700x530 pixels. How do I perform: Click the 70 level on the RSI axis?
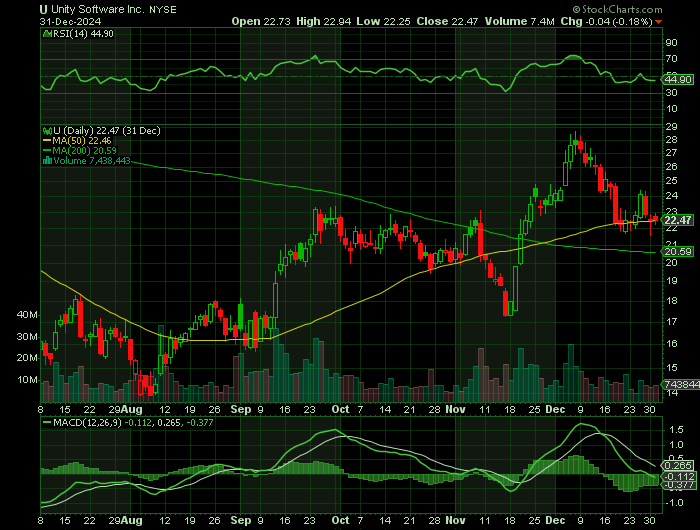pos(671,59)
